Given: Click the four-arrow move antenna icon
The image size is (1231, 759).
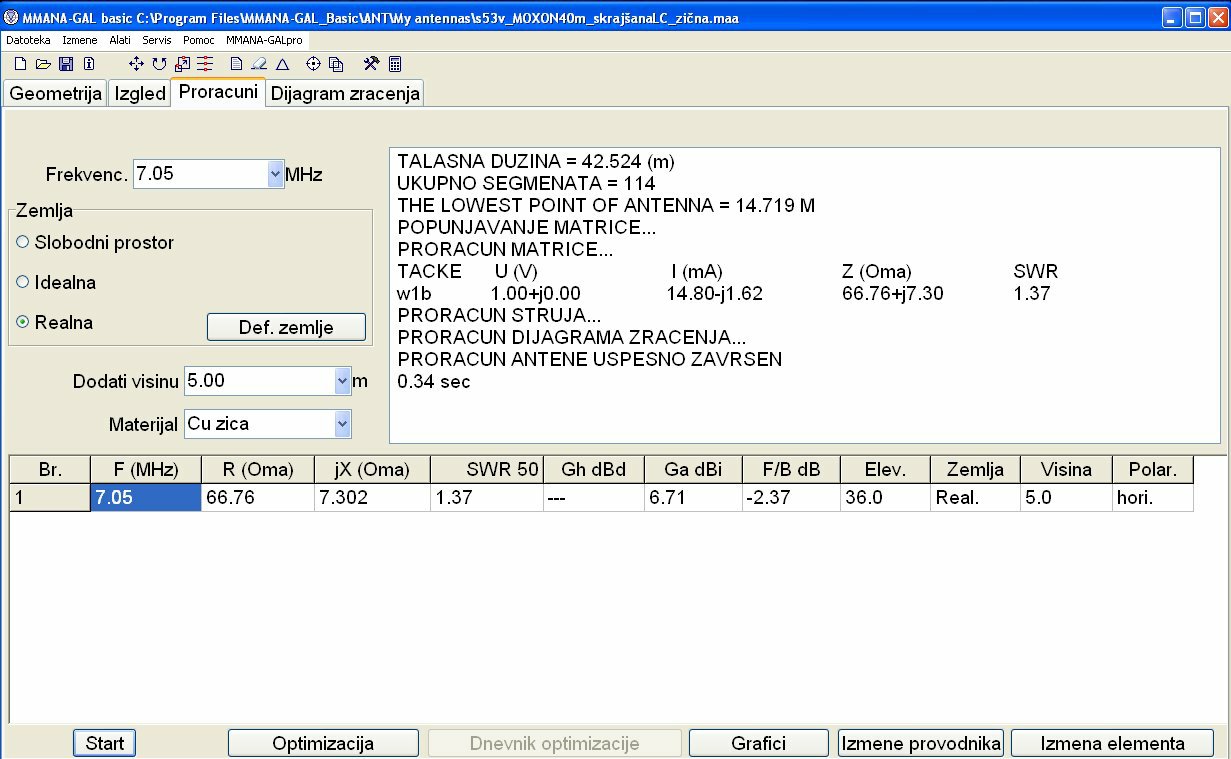Looking at the screenshot, I should pos(137,64).
